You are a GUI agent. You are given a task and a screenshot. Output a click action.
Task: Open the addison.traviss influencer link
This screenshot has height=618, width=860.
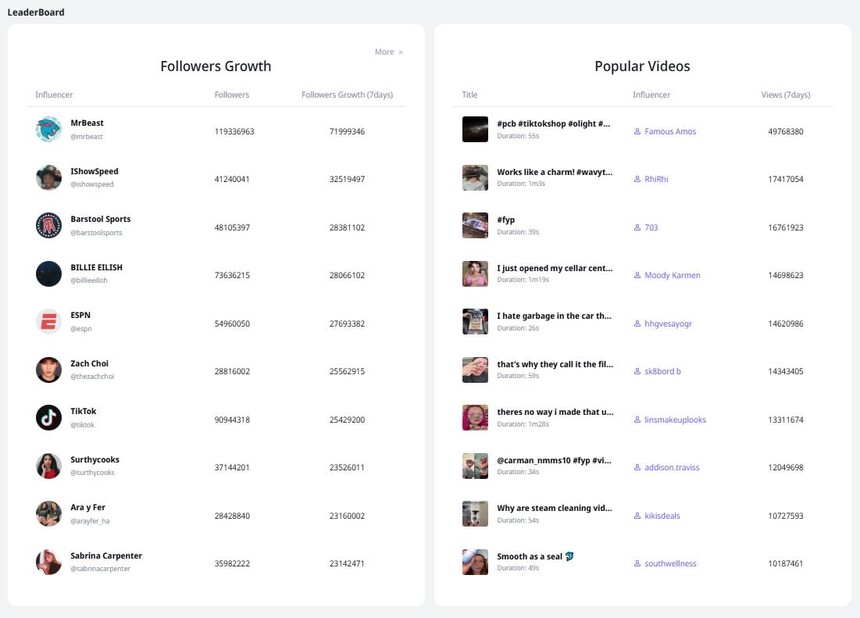[672, 468]
